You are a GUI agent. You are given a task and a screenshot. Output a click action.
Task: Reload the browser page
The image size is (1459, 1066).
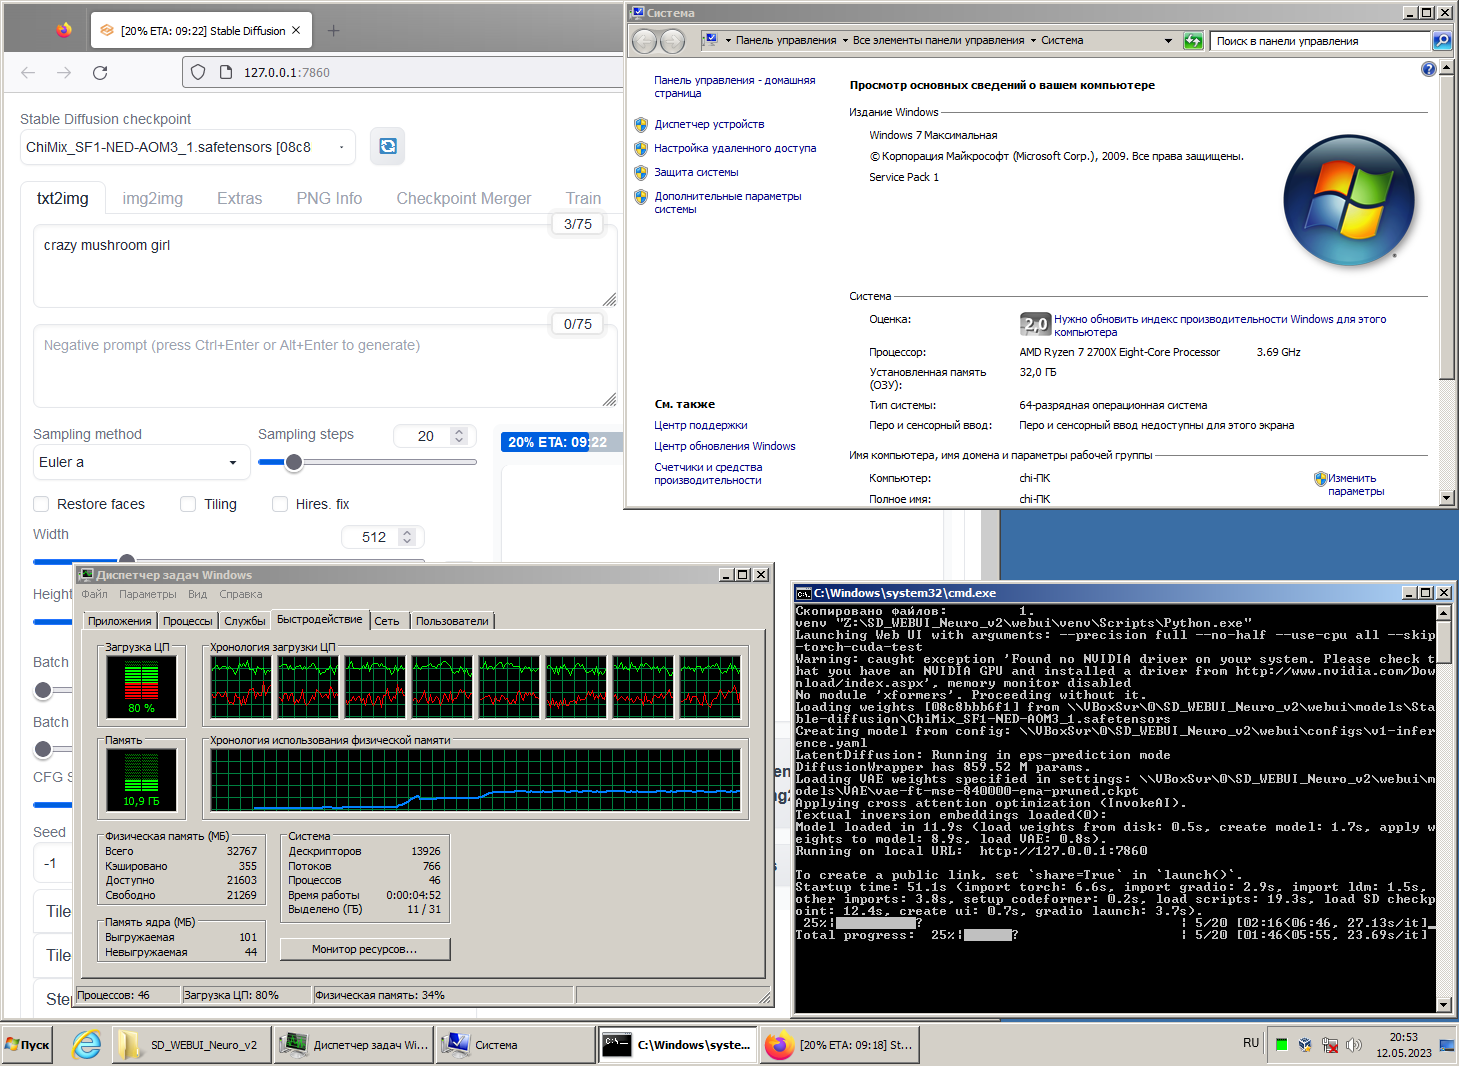tap(100, 73)
